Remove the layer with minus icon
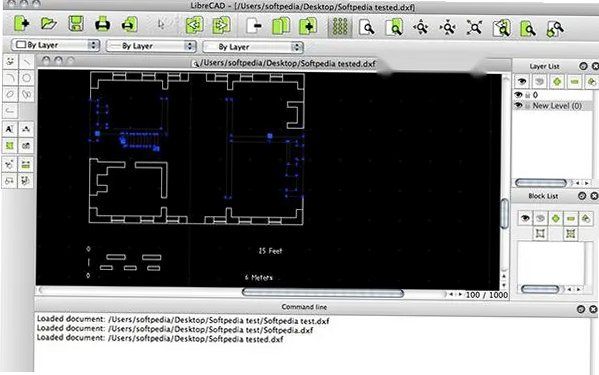 (x=574, y=82)
